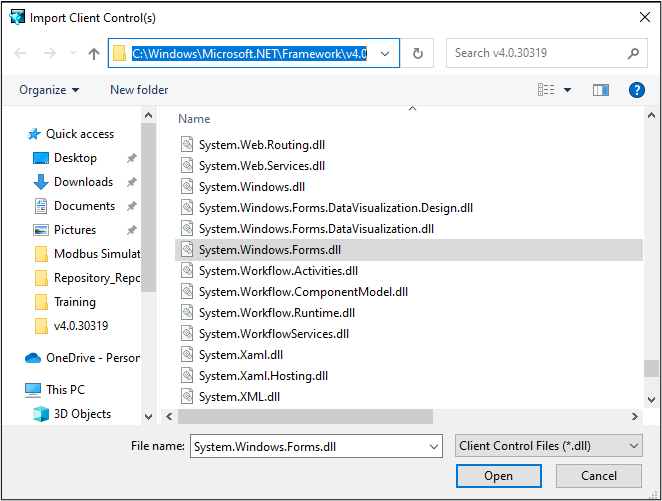
Task: Select This PC in the sidebar
Action: point(55,390)
